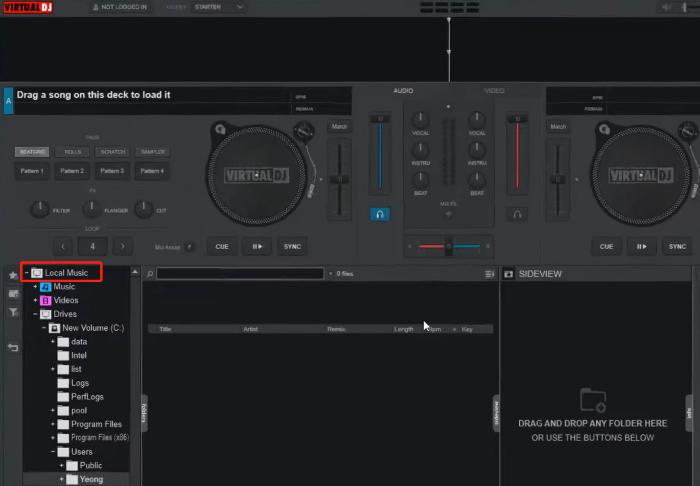Select the Yeong folder in tree

pyautogui.click(x=91, y=479)
